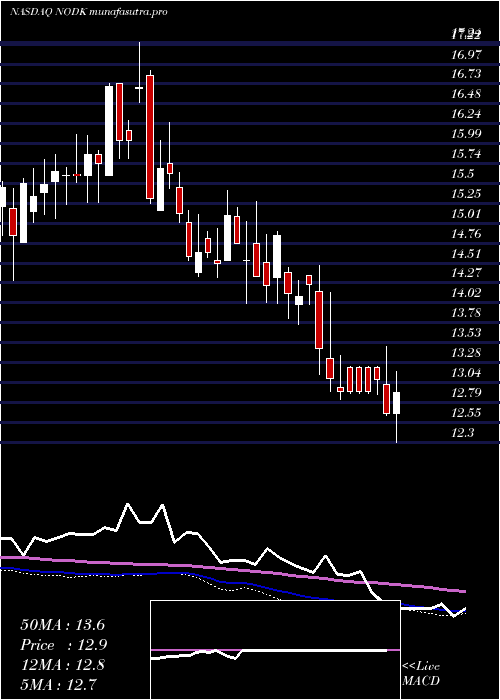Click the <<Live MACD label
Image resolution: width=500 pixels, height=700 pixels.
[x=421, y=674]
